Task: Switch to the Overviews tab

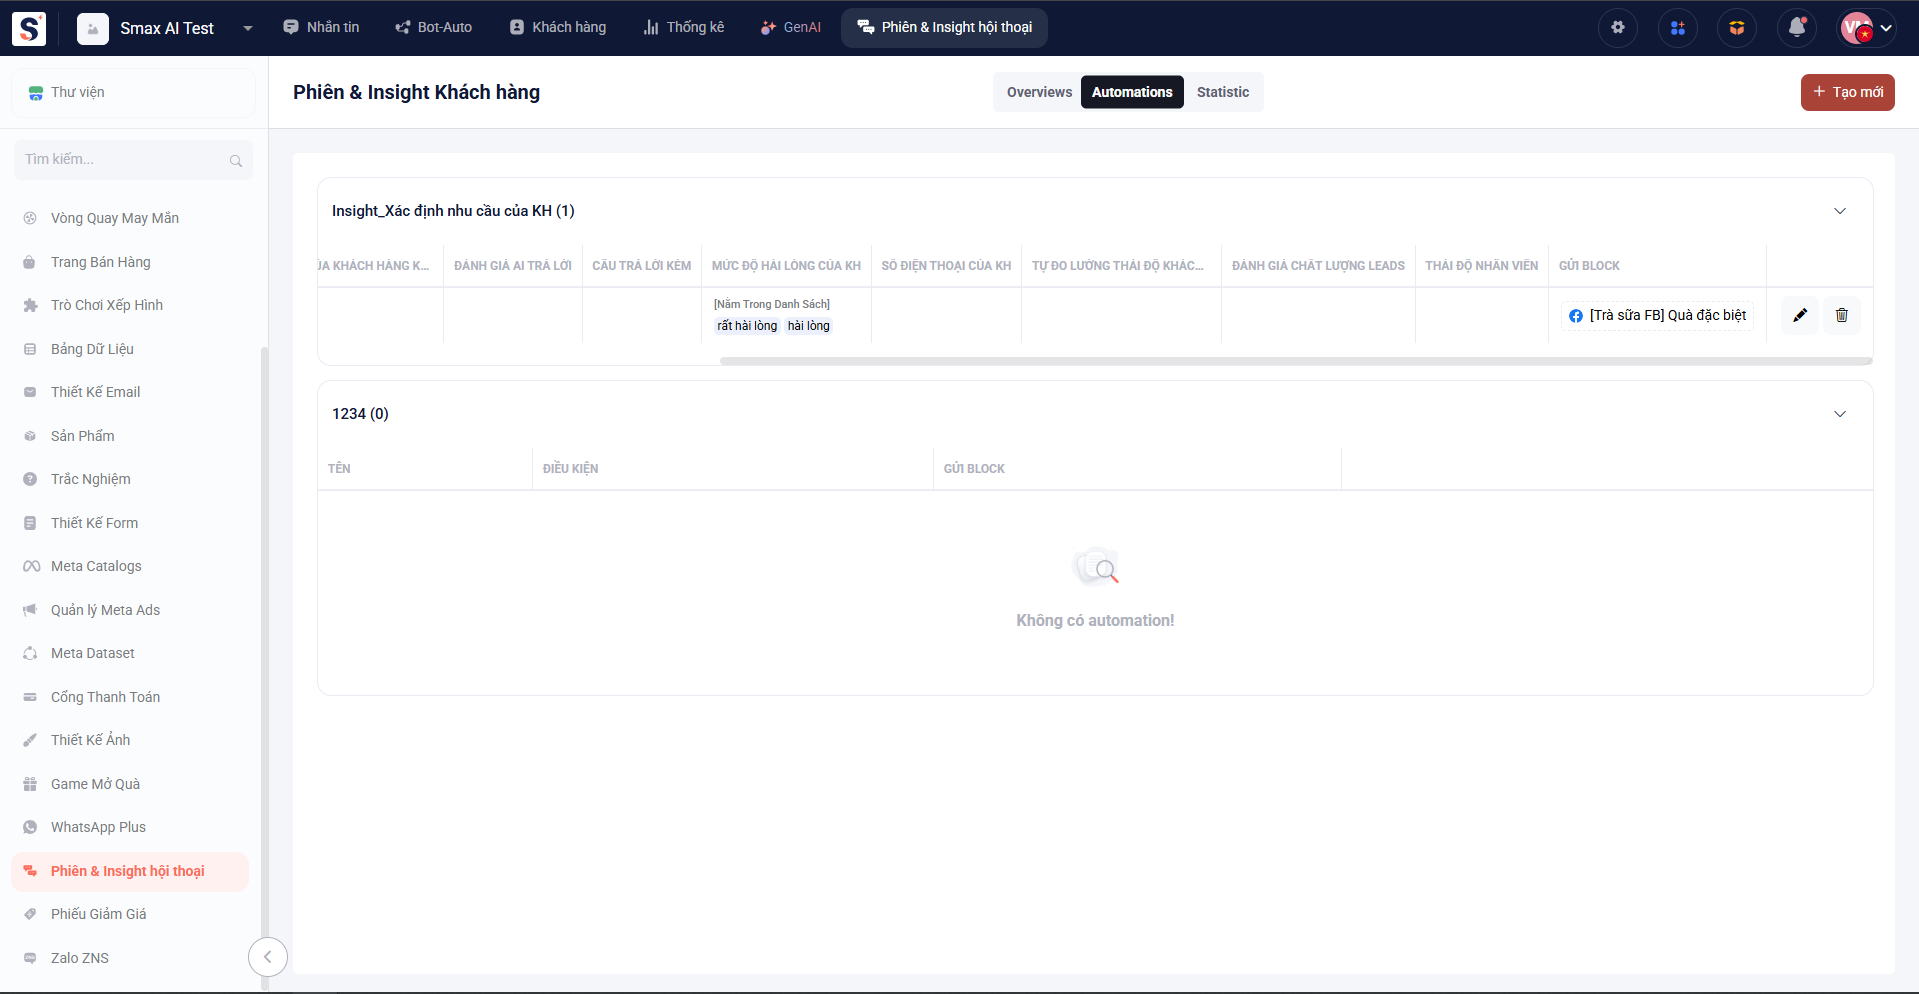Action: click(1038, 92)
